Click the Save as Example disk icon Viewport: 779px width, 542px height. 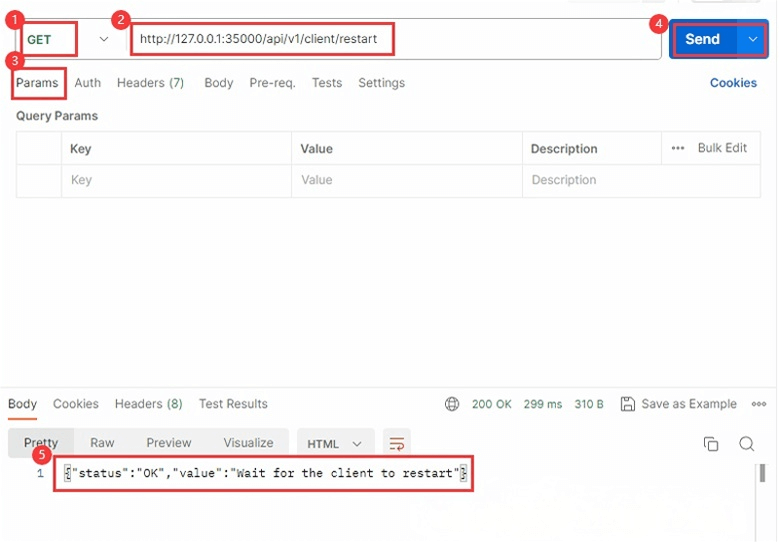click(628, 404)
